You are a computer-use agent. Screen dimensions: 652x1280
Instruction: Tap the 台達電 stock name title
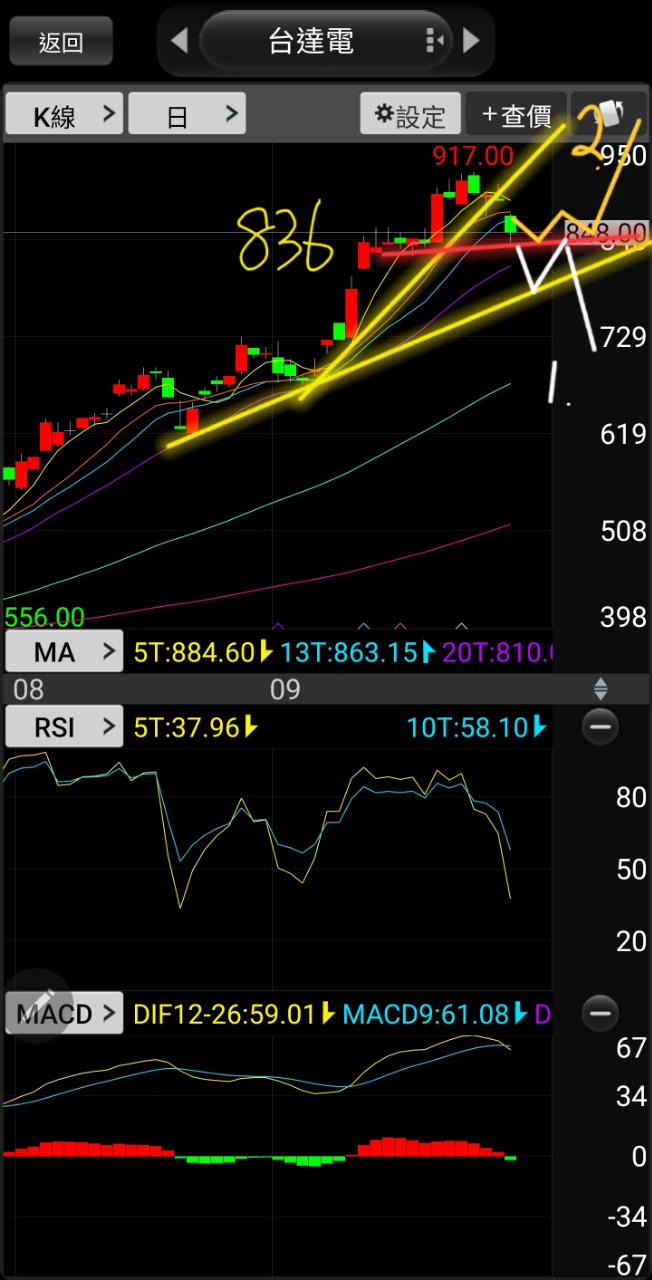(x=311, y=41)
